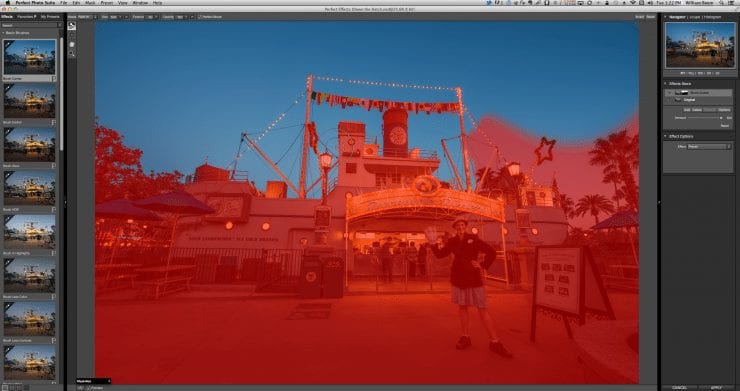This screenshot has height=391, width=740.
Task: Select the masking brush tool
Action: pos(72,26)
